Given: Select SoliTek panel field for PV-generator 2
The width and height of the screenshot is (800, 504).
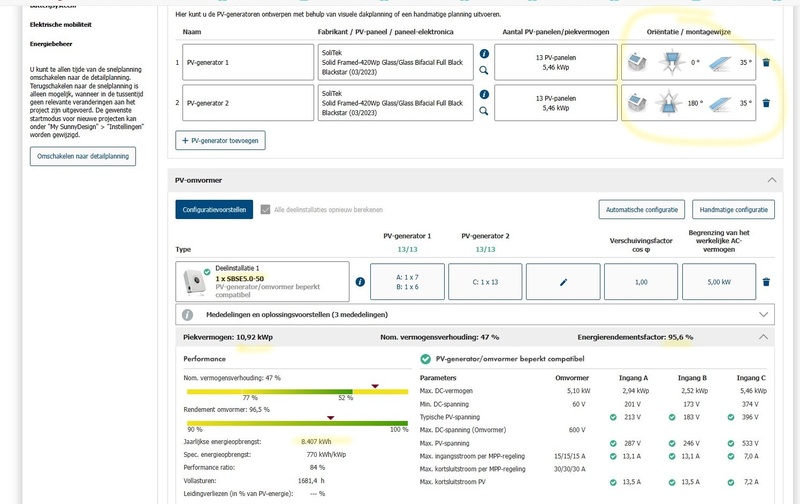Looking at the screenshot, I should tap(395, 103).
